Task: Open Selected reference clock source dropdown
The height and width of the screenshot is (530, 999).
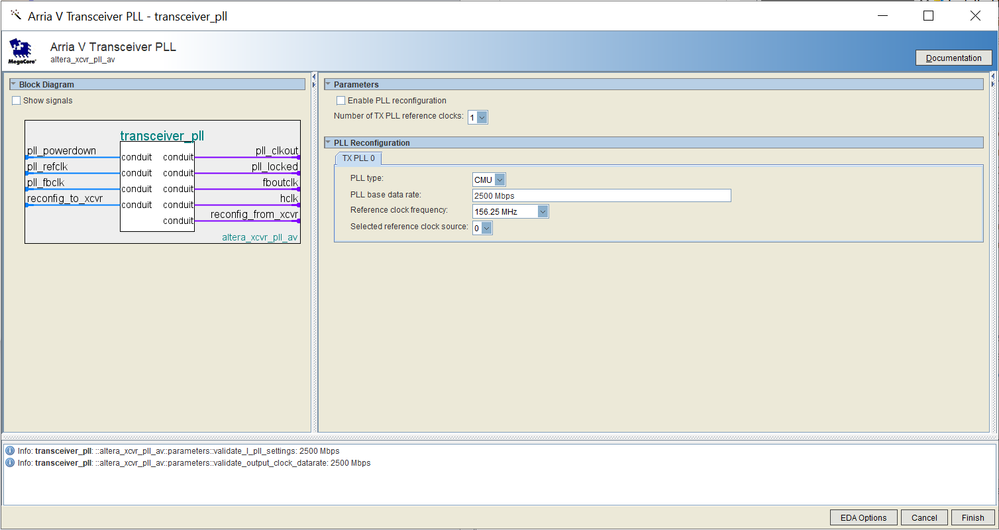Action: [487, 228]
